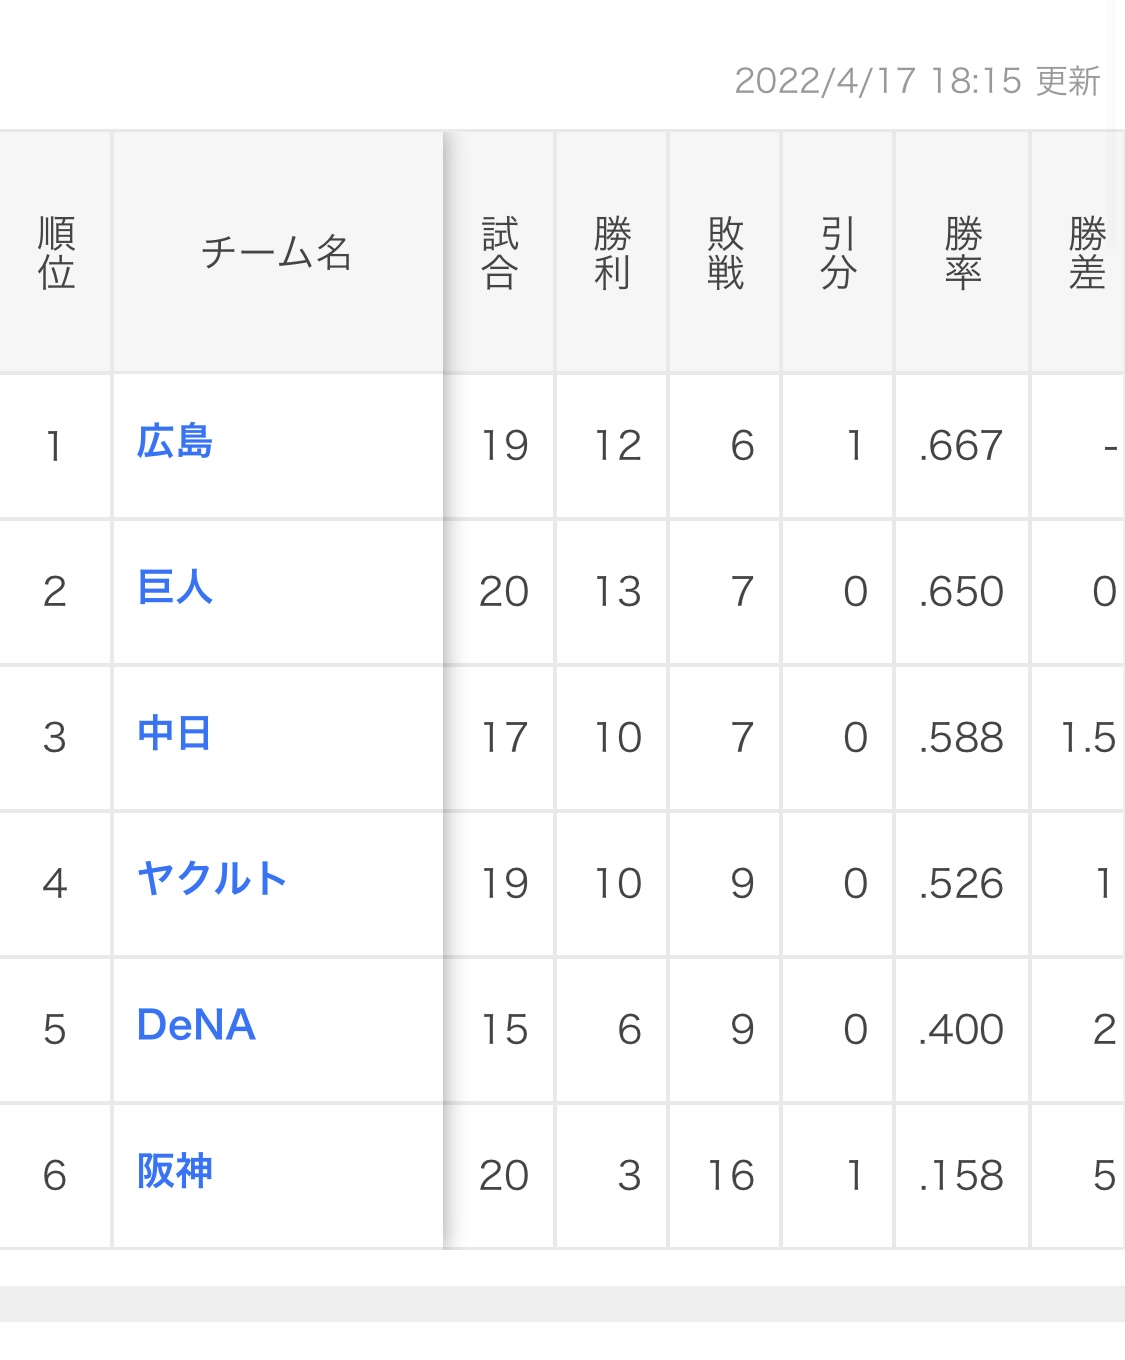Viewport: 1125px width, 1360px height.
Task: Click 広島's .667 win rate cell
Action: 961,446
